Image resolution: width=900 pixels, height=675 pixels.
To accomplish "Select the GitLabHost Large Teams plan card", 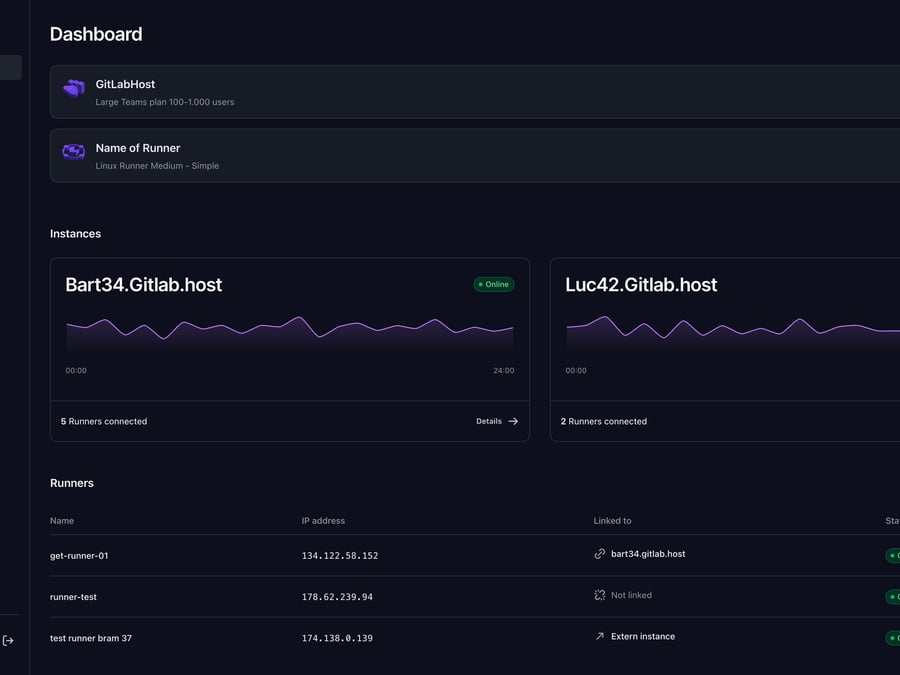I will click(470, 92).
